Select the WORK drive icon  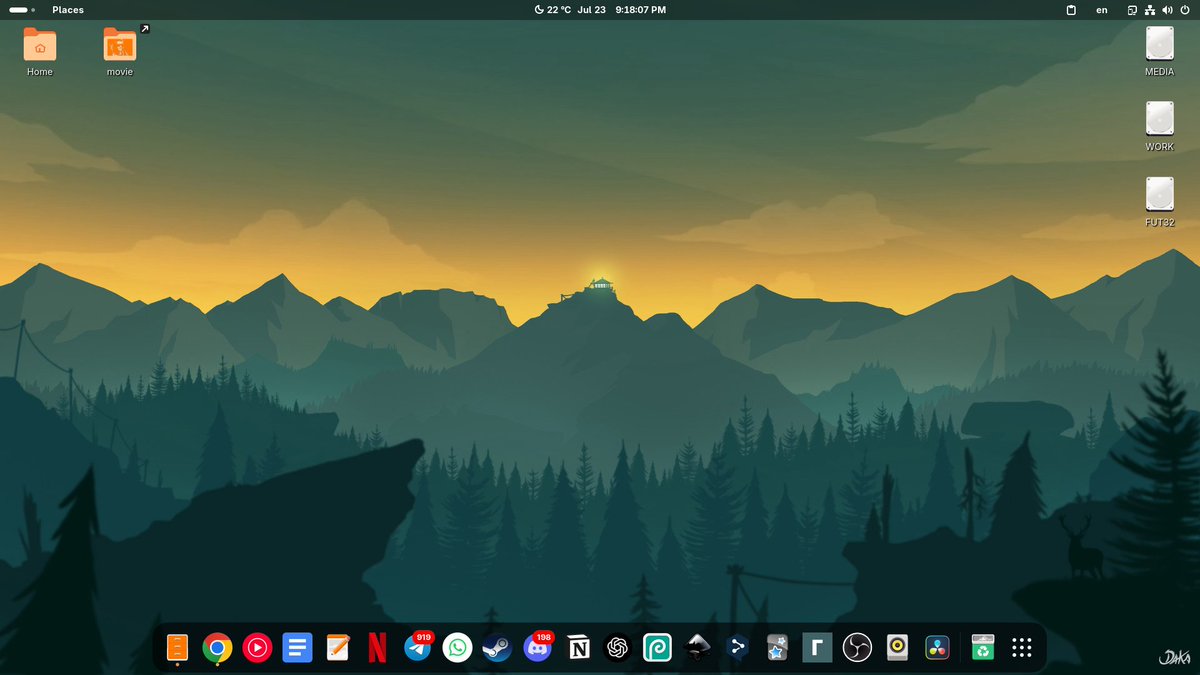click(x=1159, y=127)
